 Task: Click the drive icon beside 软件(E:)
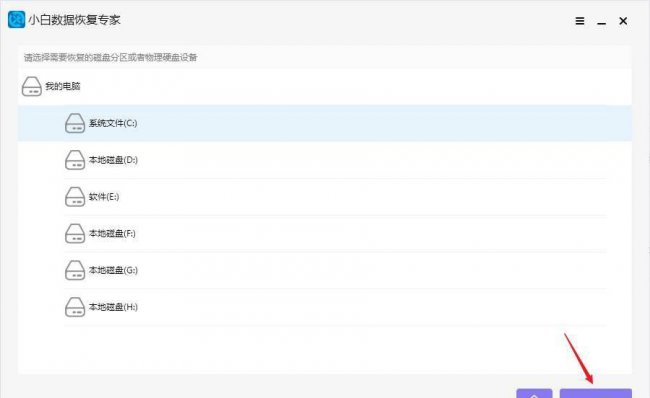tap(75, 197)
